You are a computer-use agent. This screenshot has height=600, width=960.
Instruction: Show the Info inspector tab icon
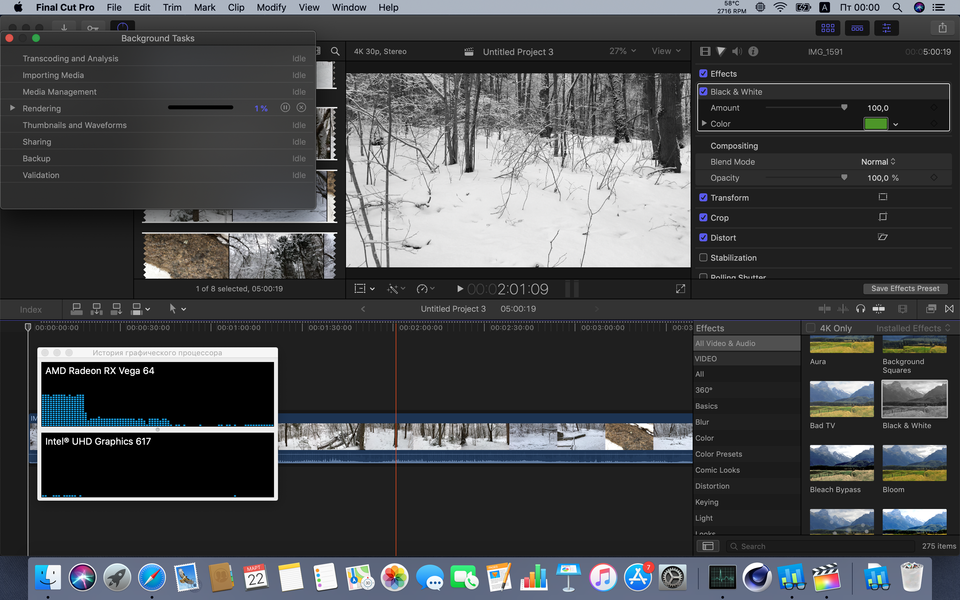pyautogui.click(x=753, y=51)
